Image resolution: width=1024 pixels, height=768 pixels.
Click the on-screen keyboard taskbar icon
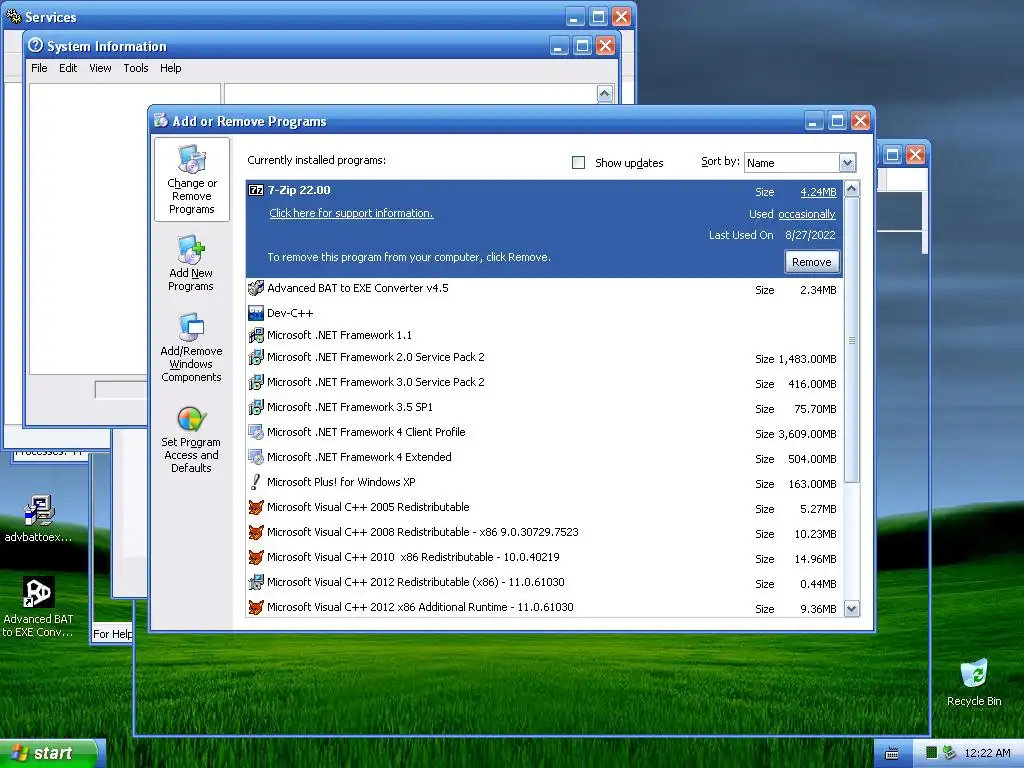pyautogui.click(x=892, y=753)
